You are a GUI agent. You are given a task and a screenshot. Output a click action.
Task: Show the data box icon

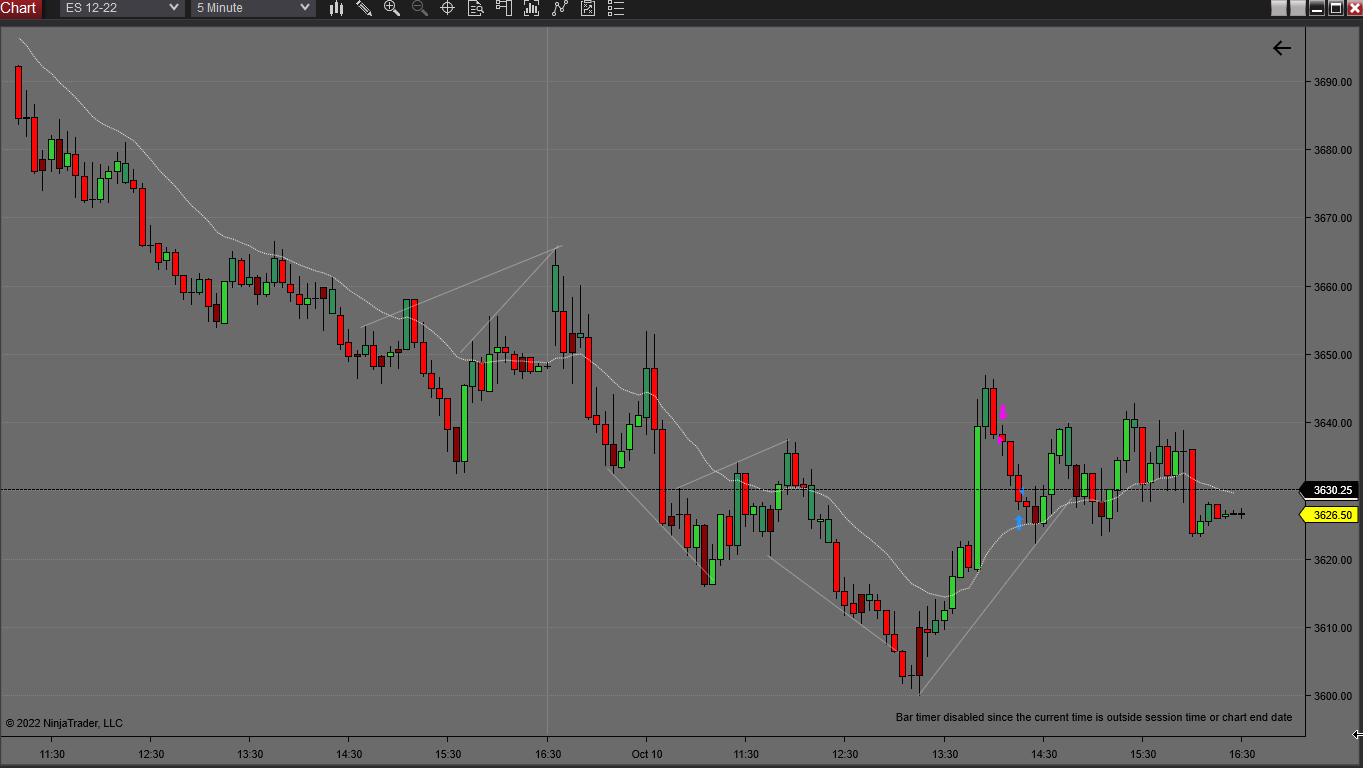point(476,8)
